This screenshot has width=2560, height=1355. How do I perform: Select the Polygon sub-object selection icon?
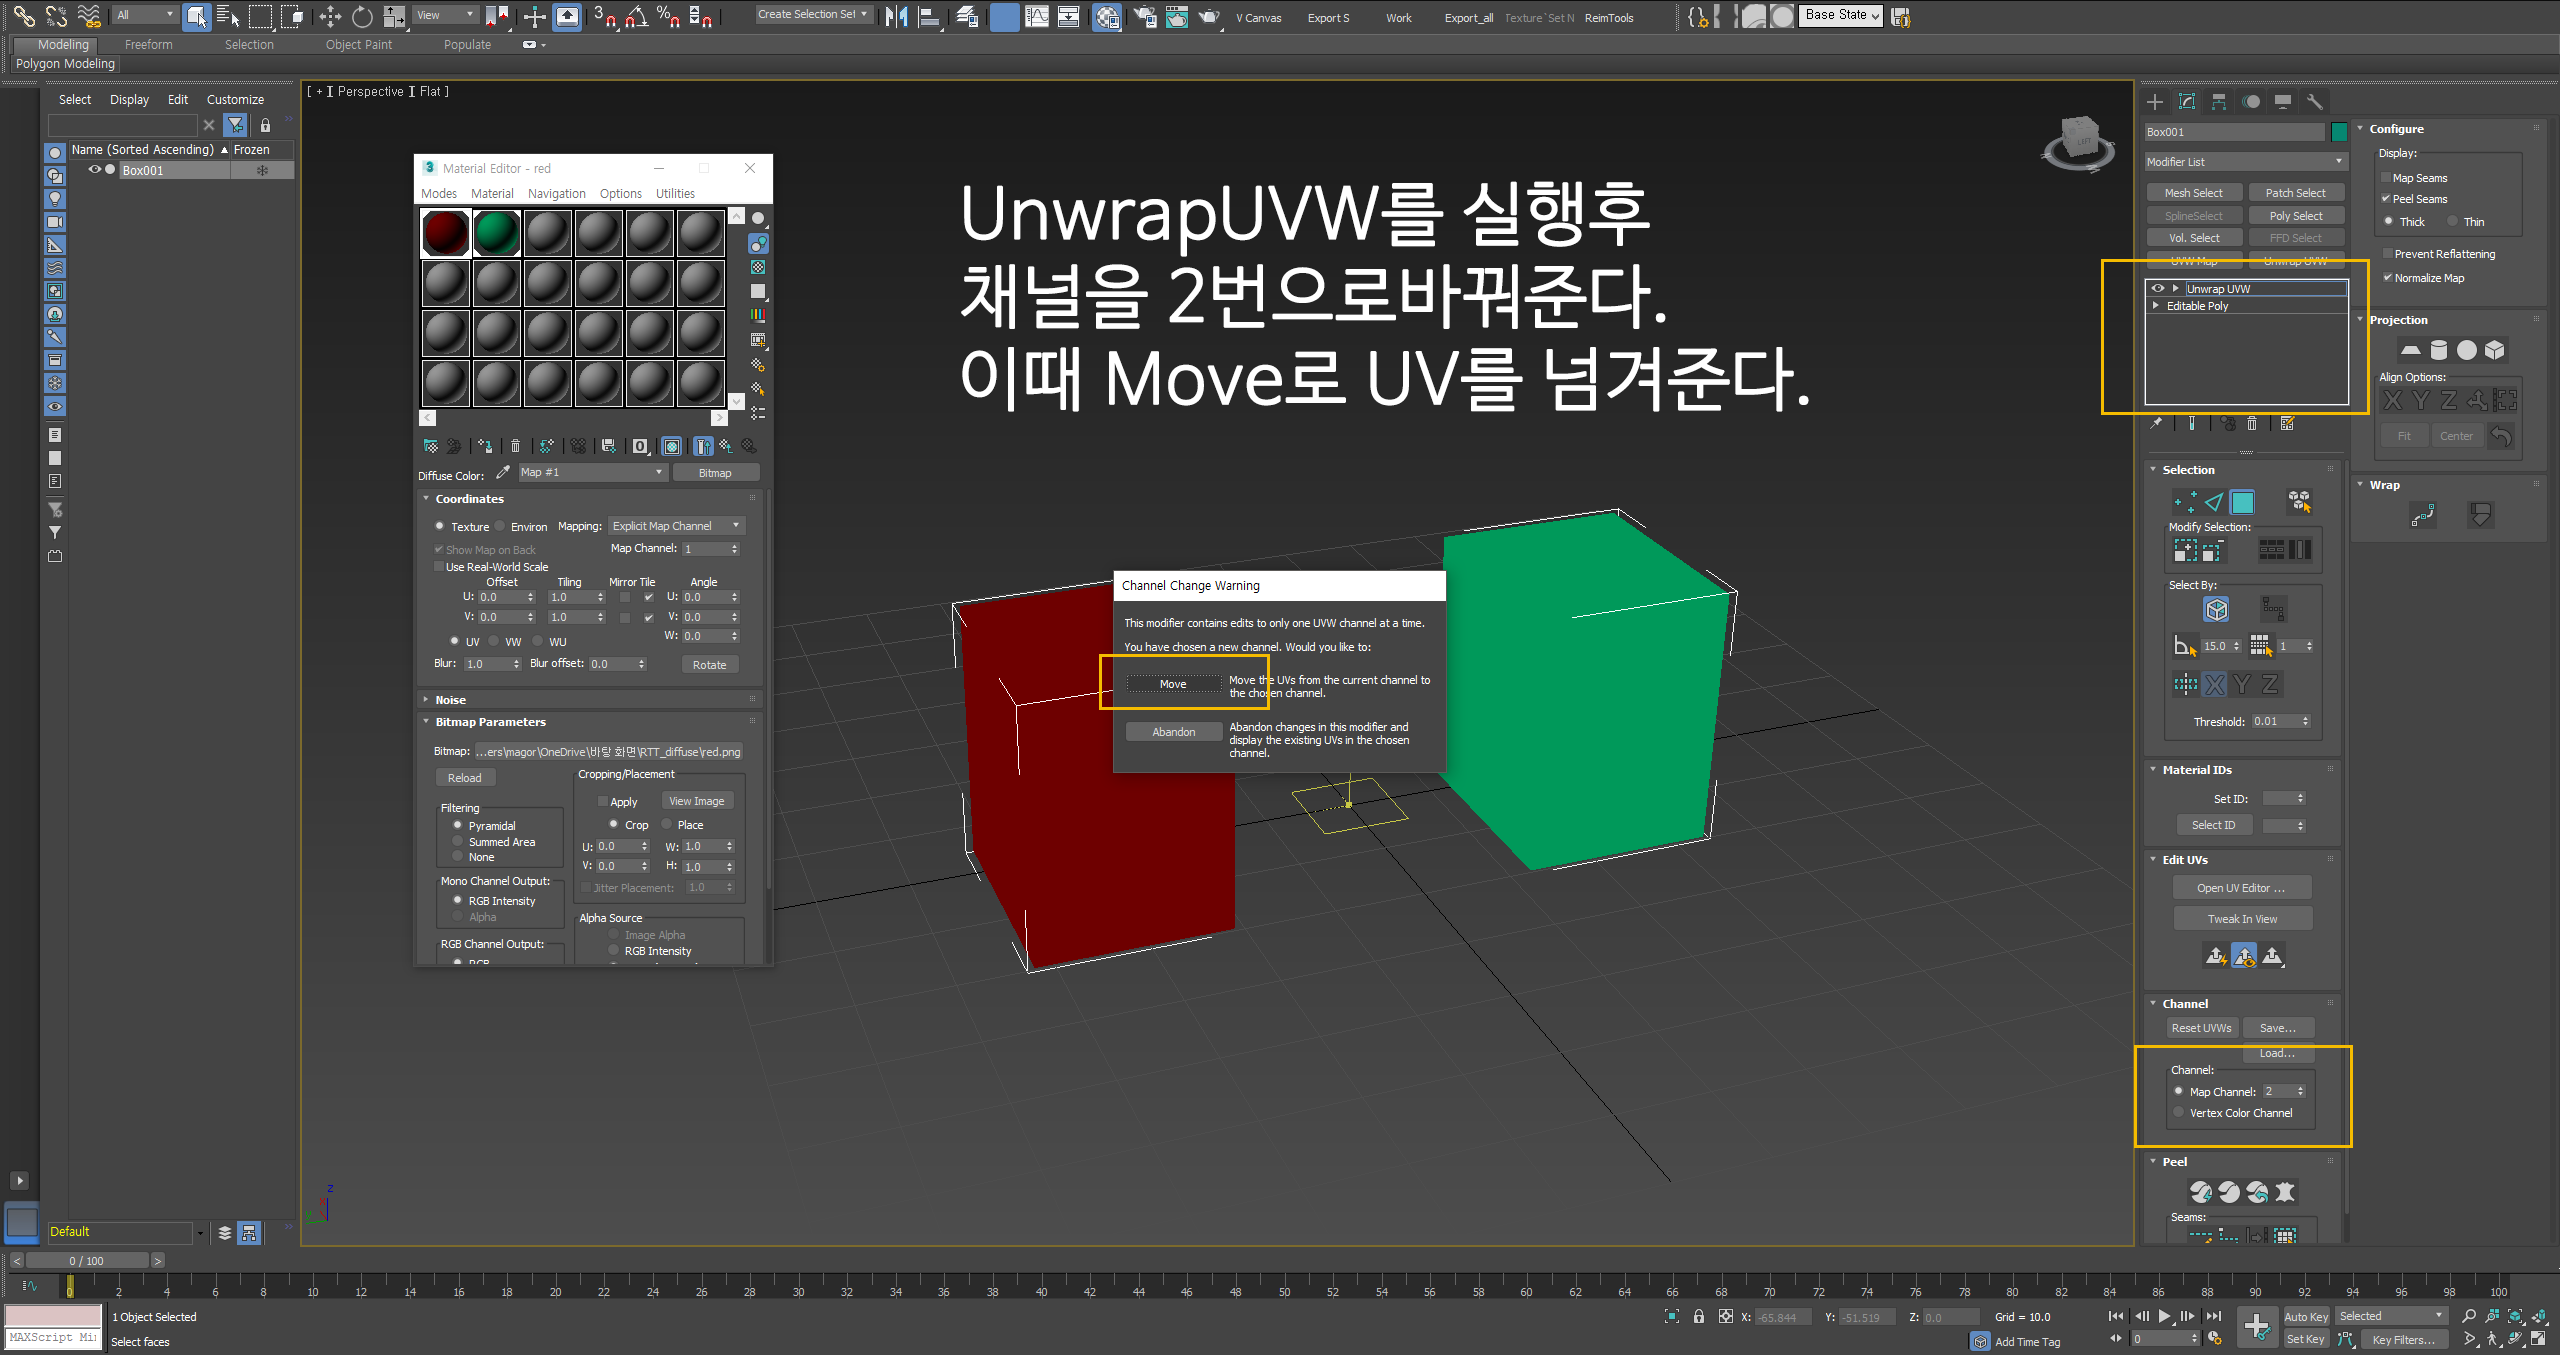click(x=2243, y=502)
